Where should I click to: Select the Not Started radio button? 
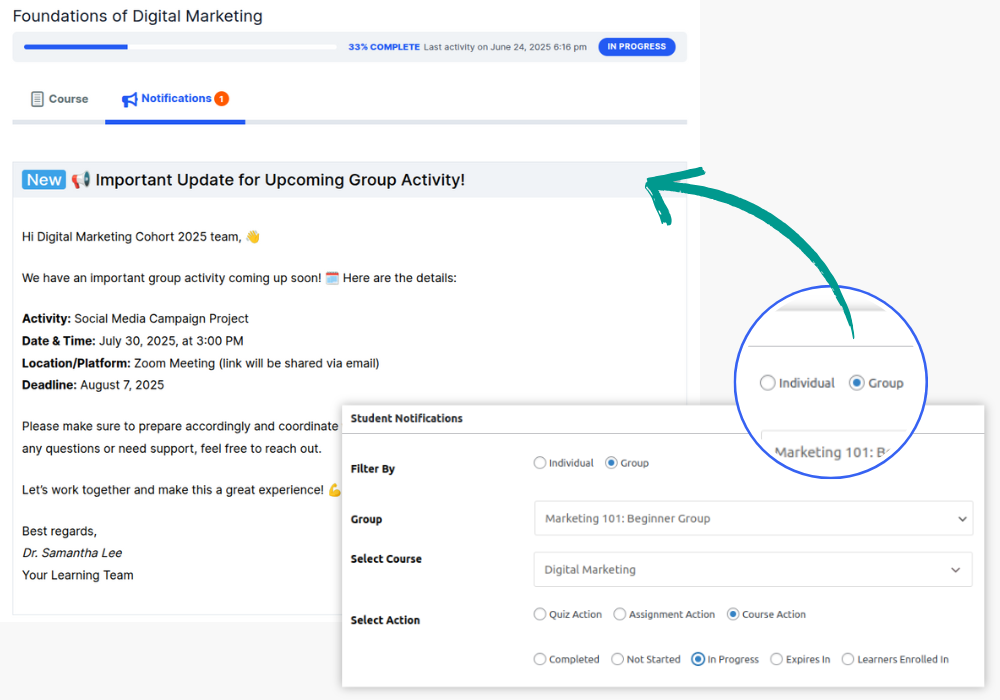point(618,659)
